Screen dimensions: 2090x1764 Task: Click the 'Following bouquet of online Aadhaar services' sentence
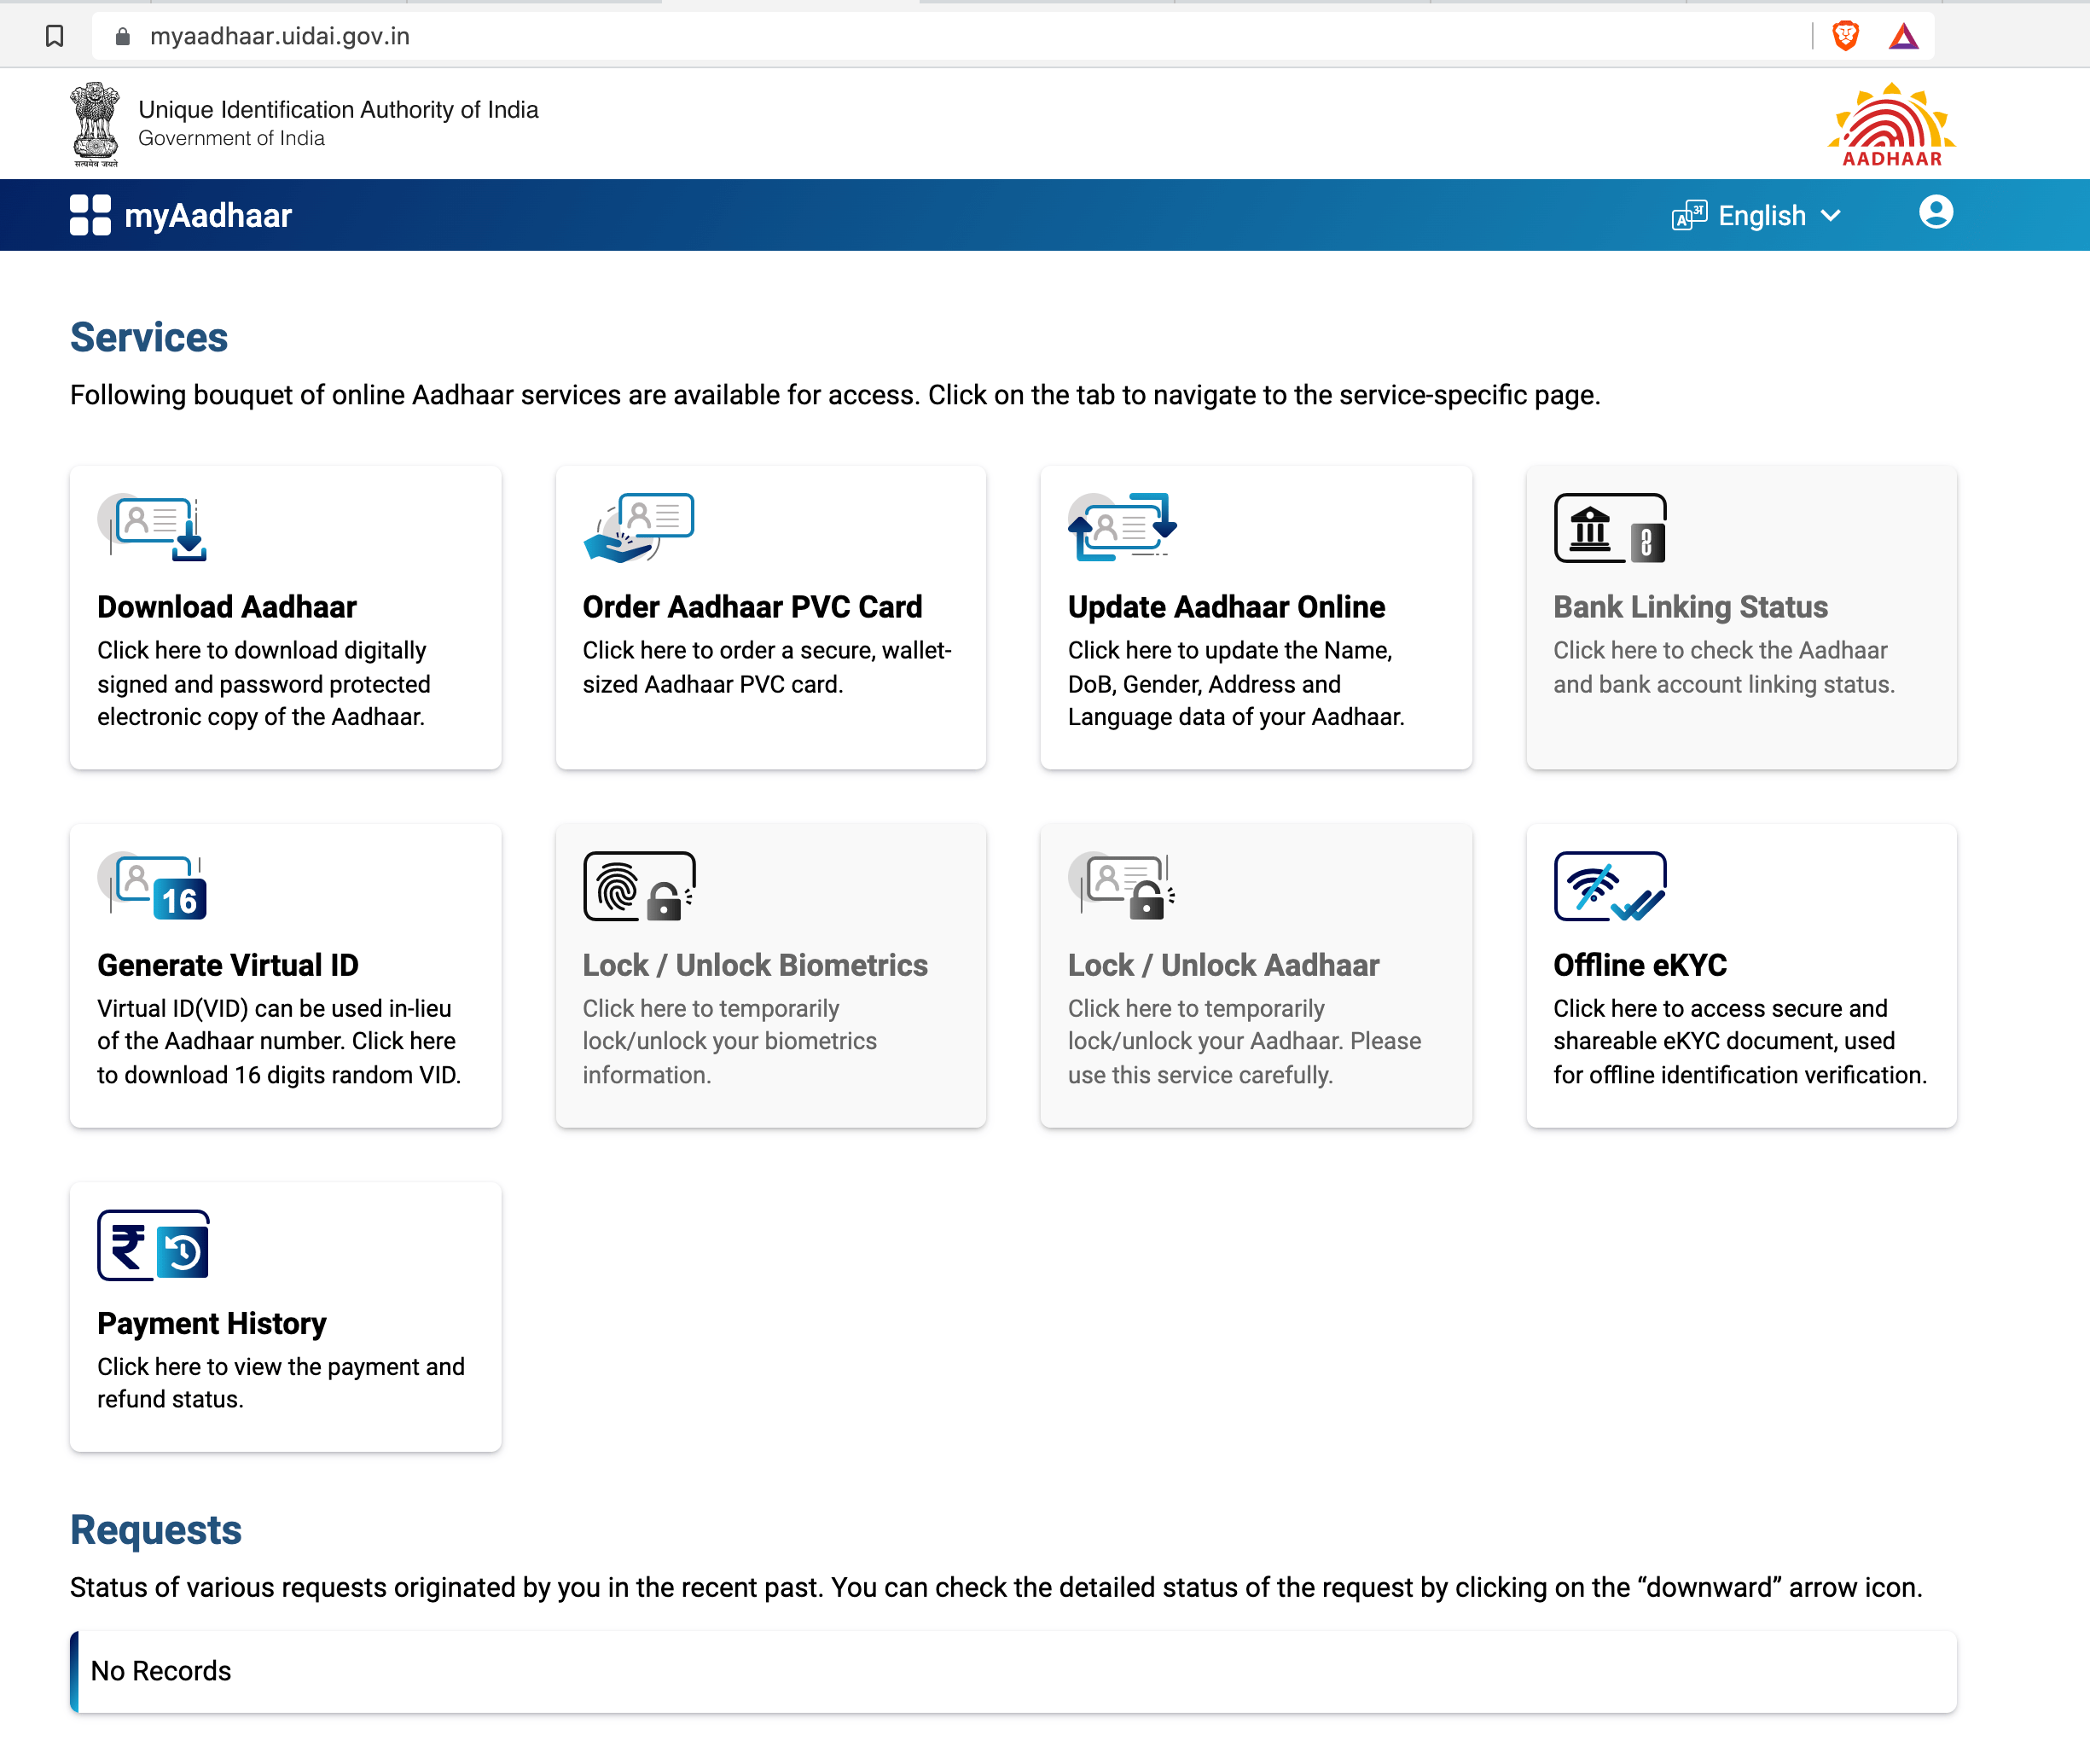tap(835, 395)
